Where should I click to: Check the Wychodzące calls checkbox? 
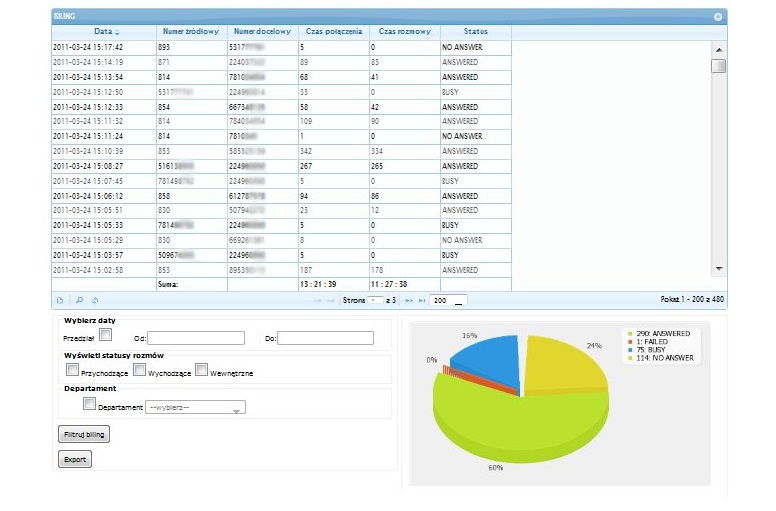[140, 370]
